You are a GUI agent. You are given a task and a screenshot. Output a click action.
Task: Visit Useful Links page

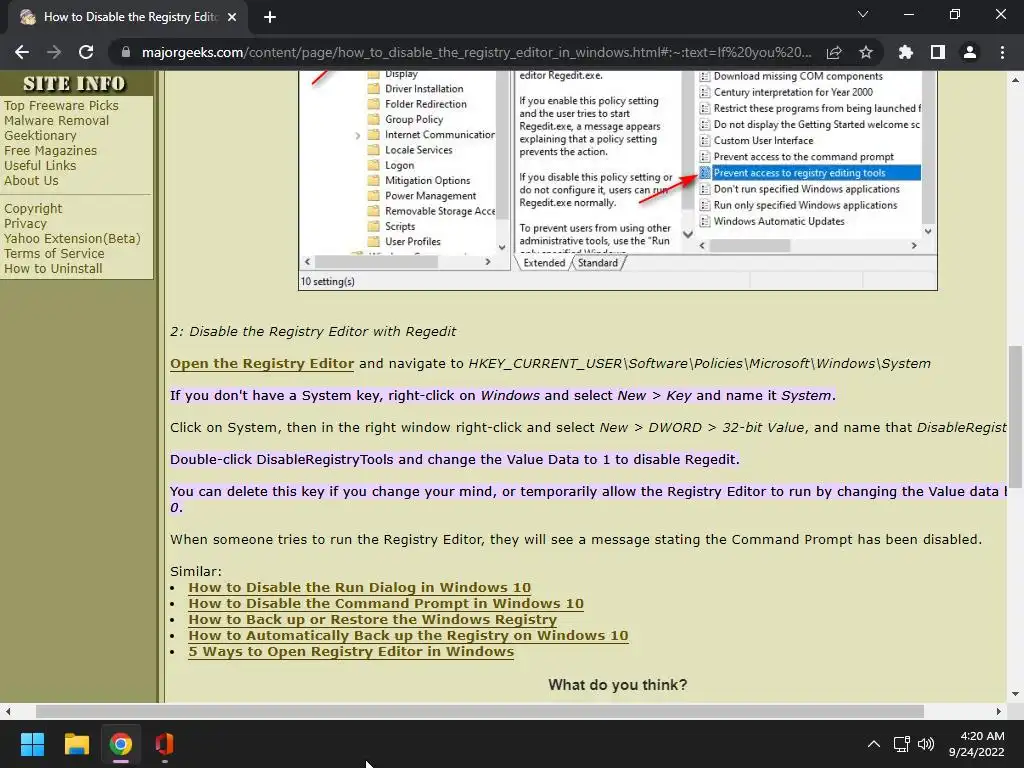pos(40,165)
